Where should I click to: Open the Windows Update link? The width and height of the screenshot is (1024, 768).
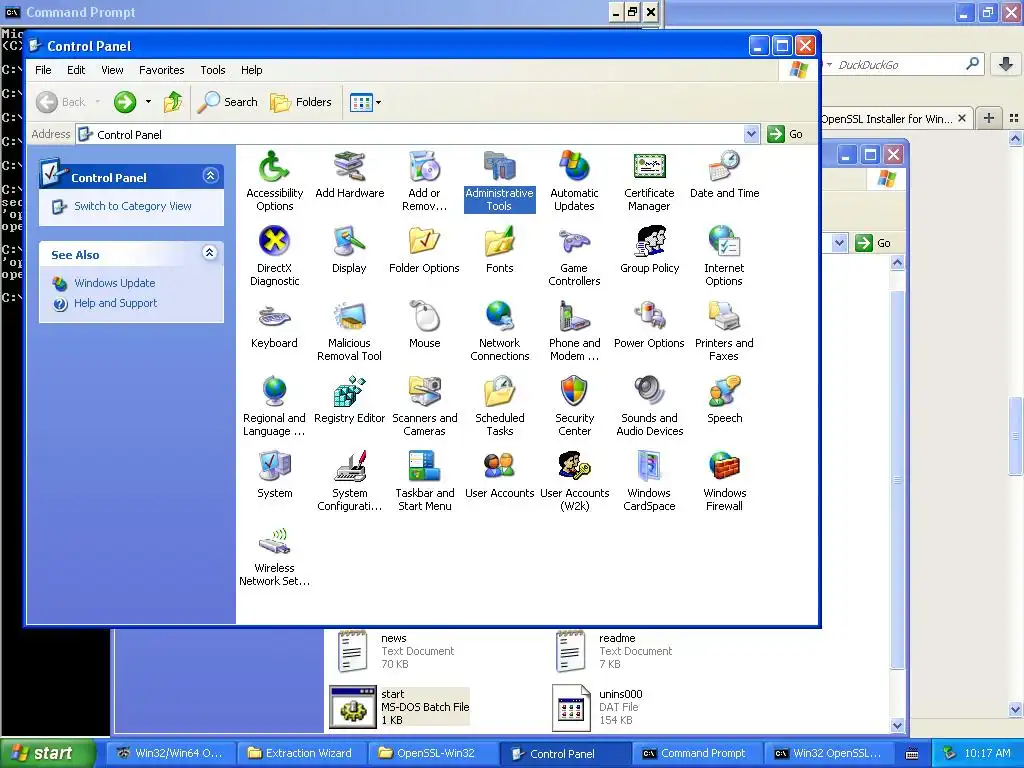point(114,283)
